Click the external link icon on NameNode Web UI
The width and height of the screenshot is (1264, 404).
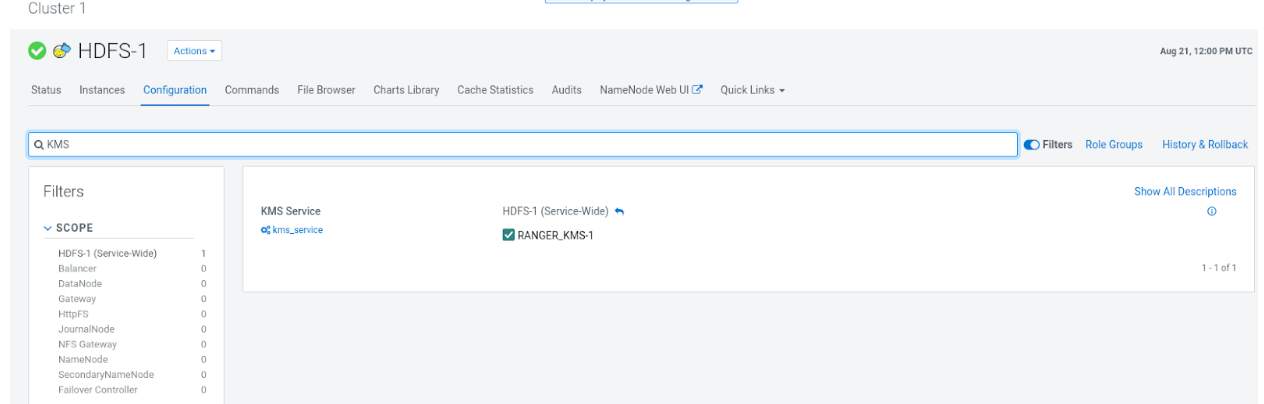tap(698, 90)
